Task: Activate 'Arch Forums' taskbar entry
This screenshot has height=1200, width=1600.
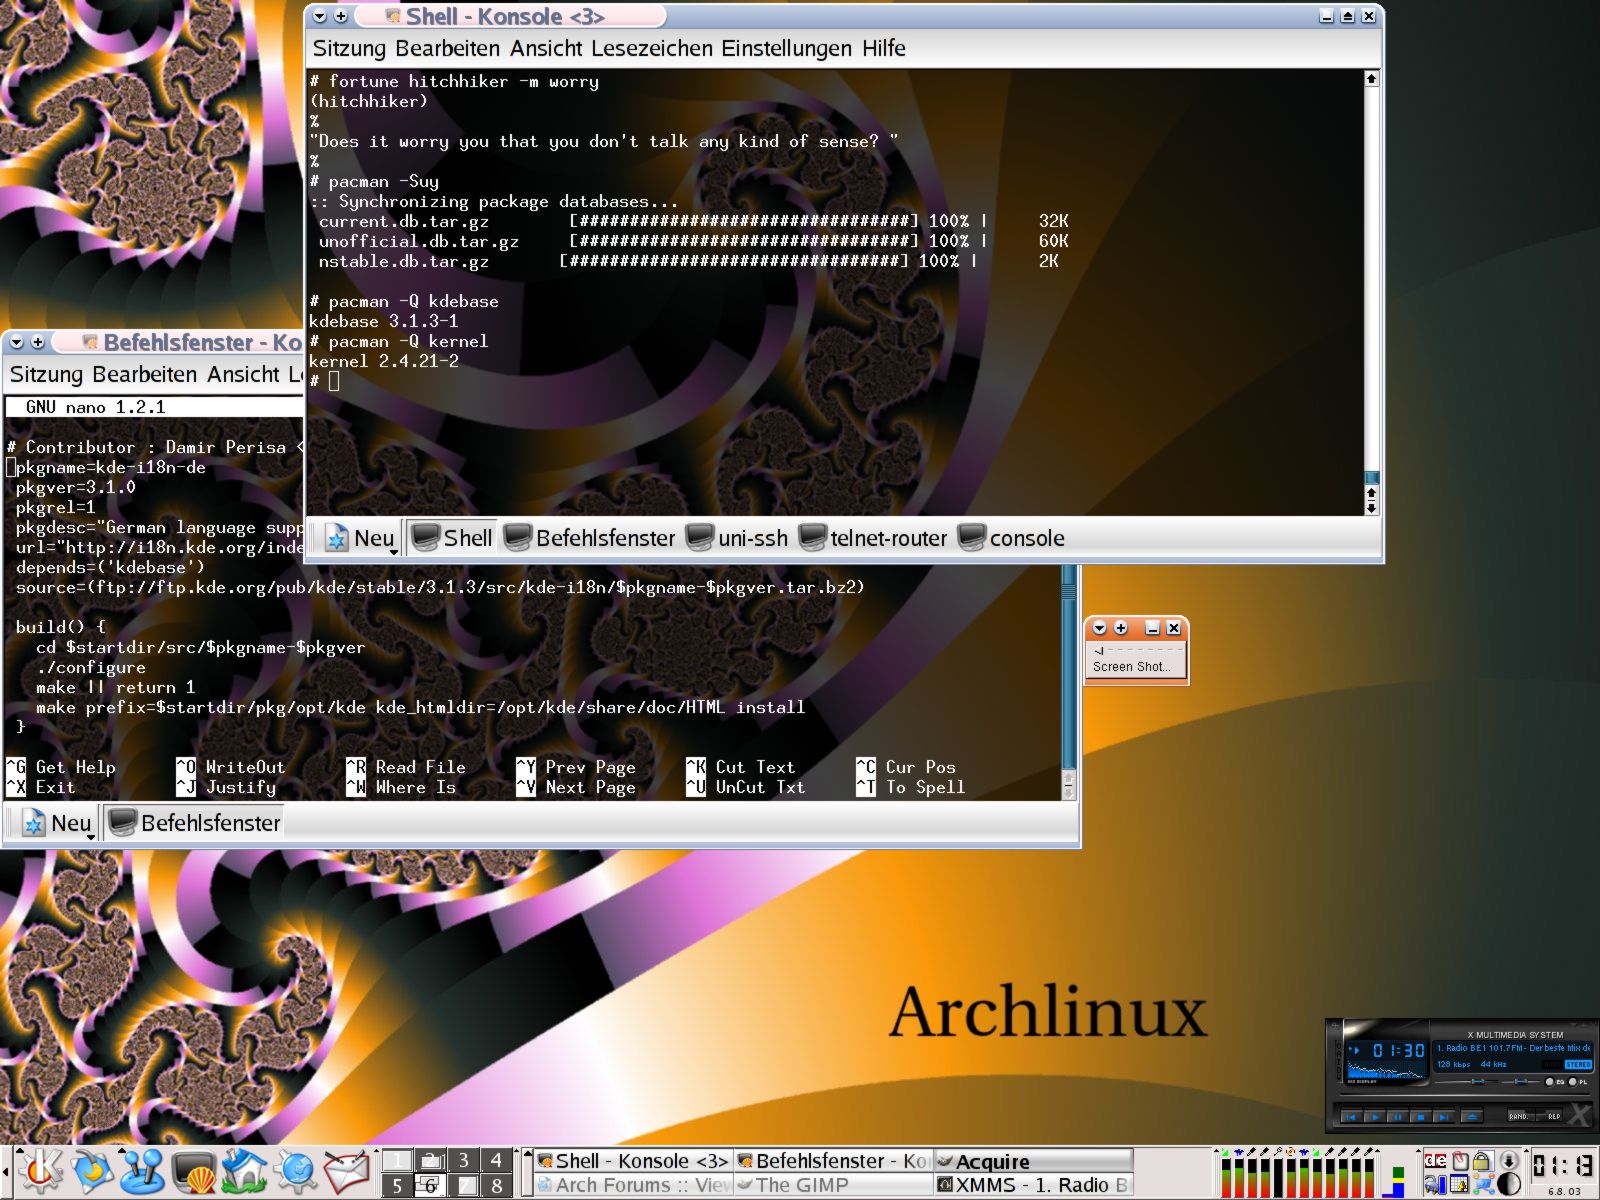Action: point(632,1185)
